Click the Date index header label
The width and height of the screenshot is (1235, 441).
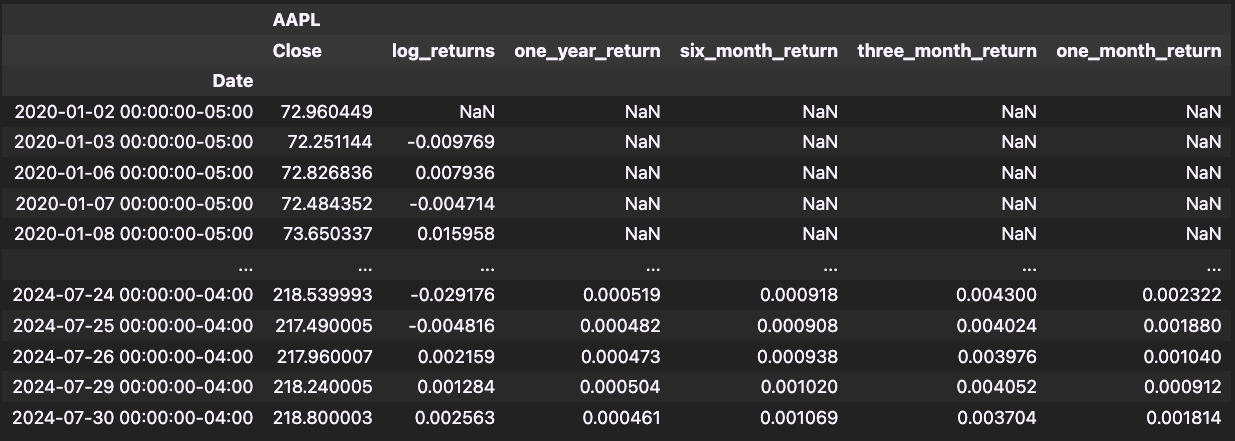(232, 80)
